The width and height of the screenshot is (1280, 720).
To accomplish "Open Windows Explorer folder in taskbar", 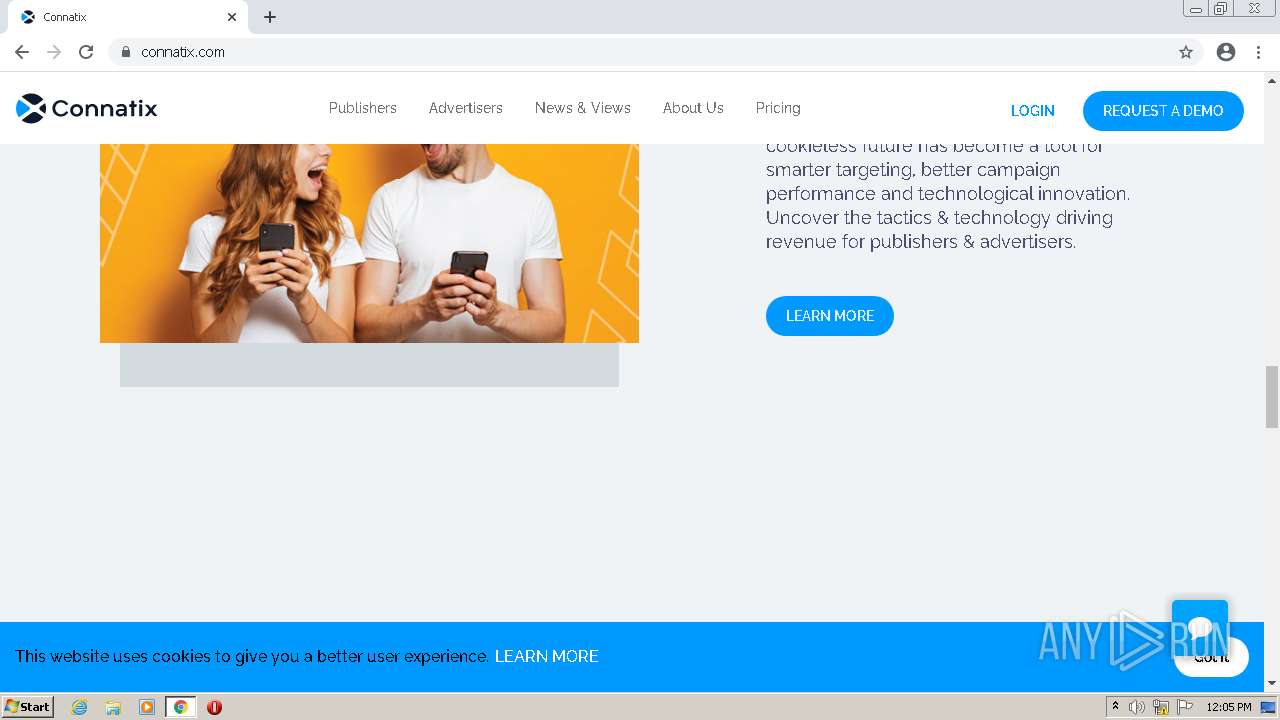I will click(113, 707).
